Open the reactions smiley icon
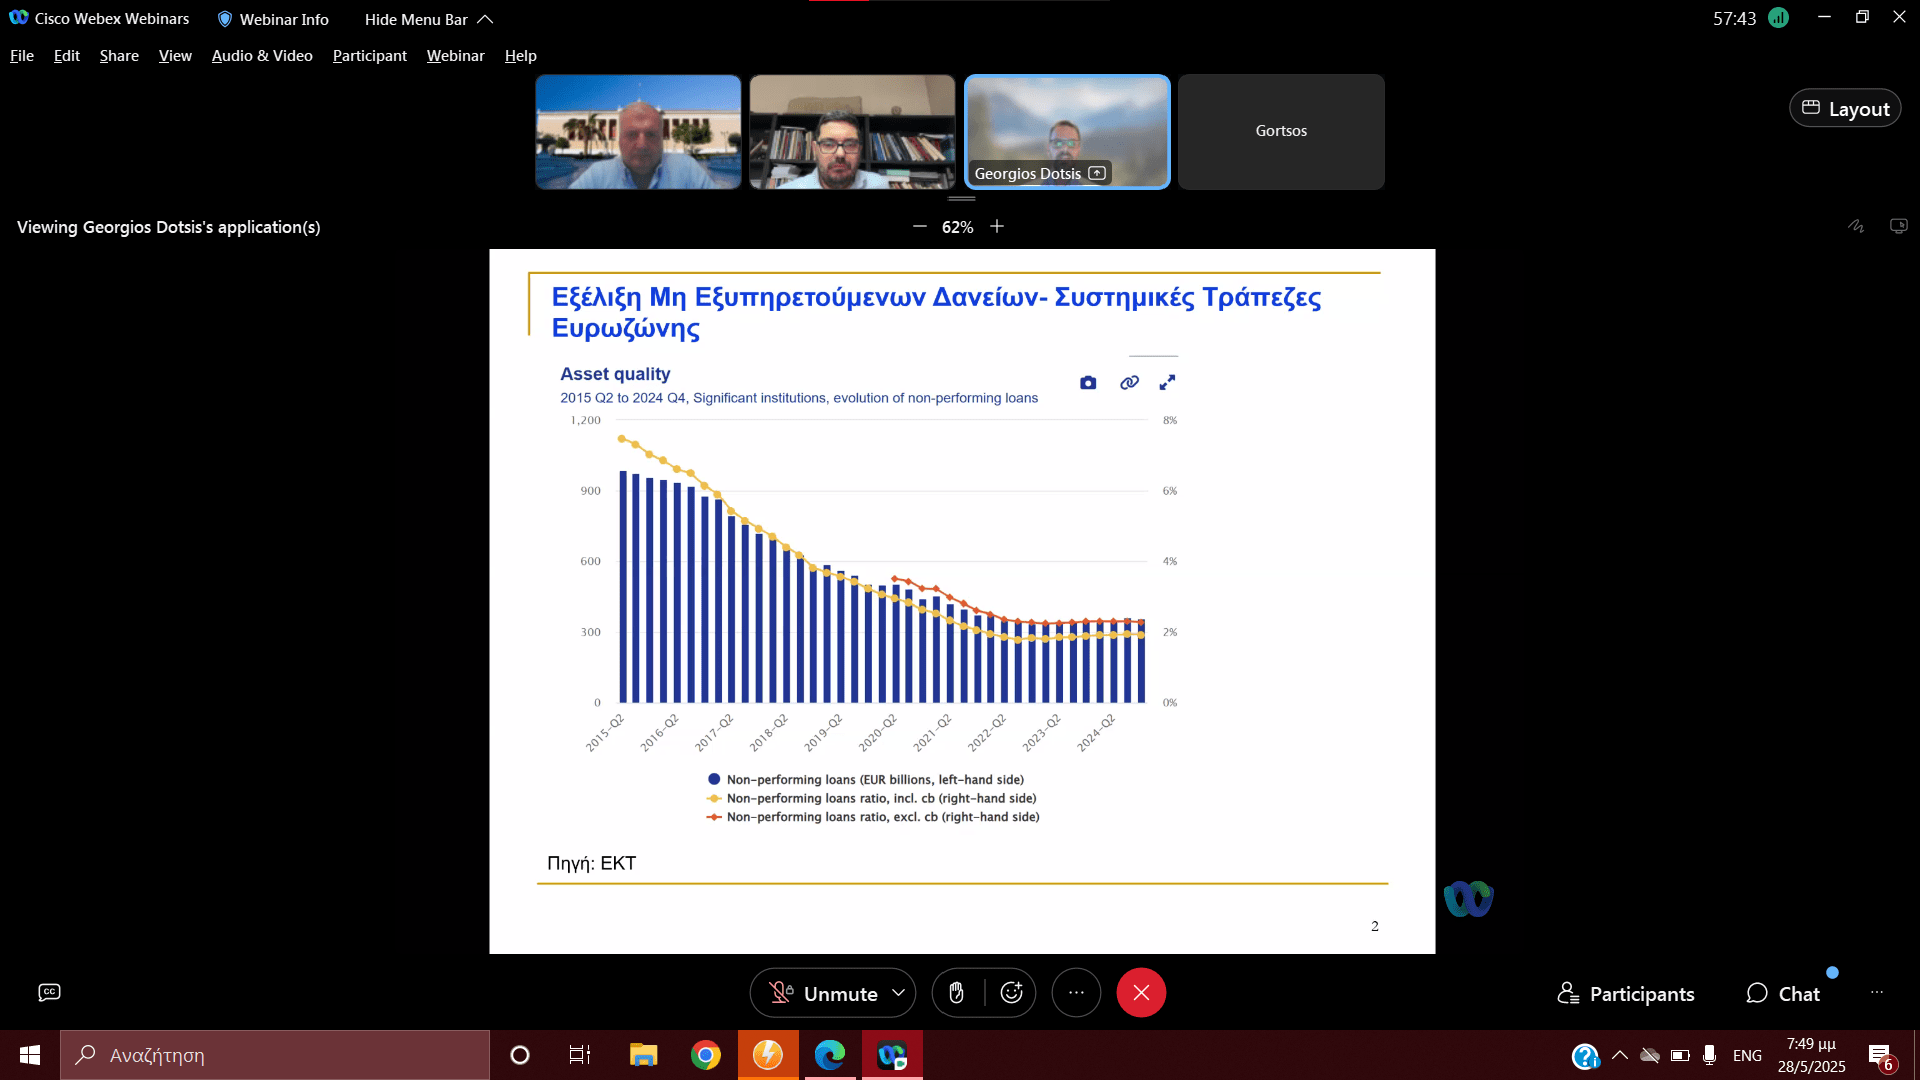Screen dimensions: 1920x1080 click(x=1011, y=993)
